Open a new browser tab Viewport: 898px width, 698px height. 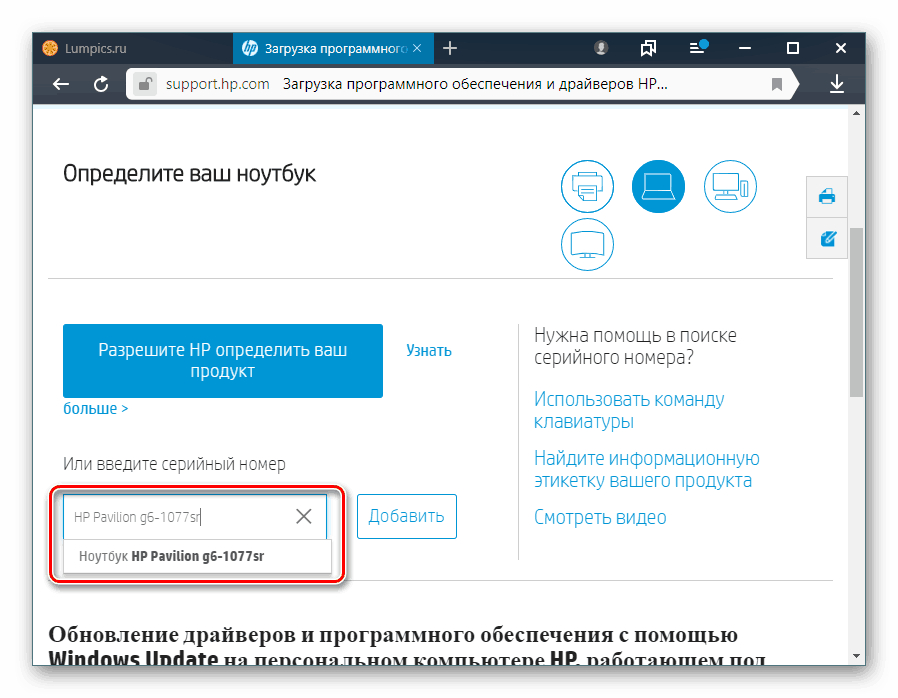450,48
